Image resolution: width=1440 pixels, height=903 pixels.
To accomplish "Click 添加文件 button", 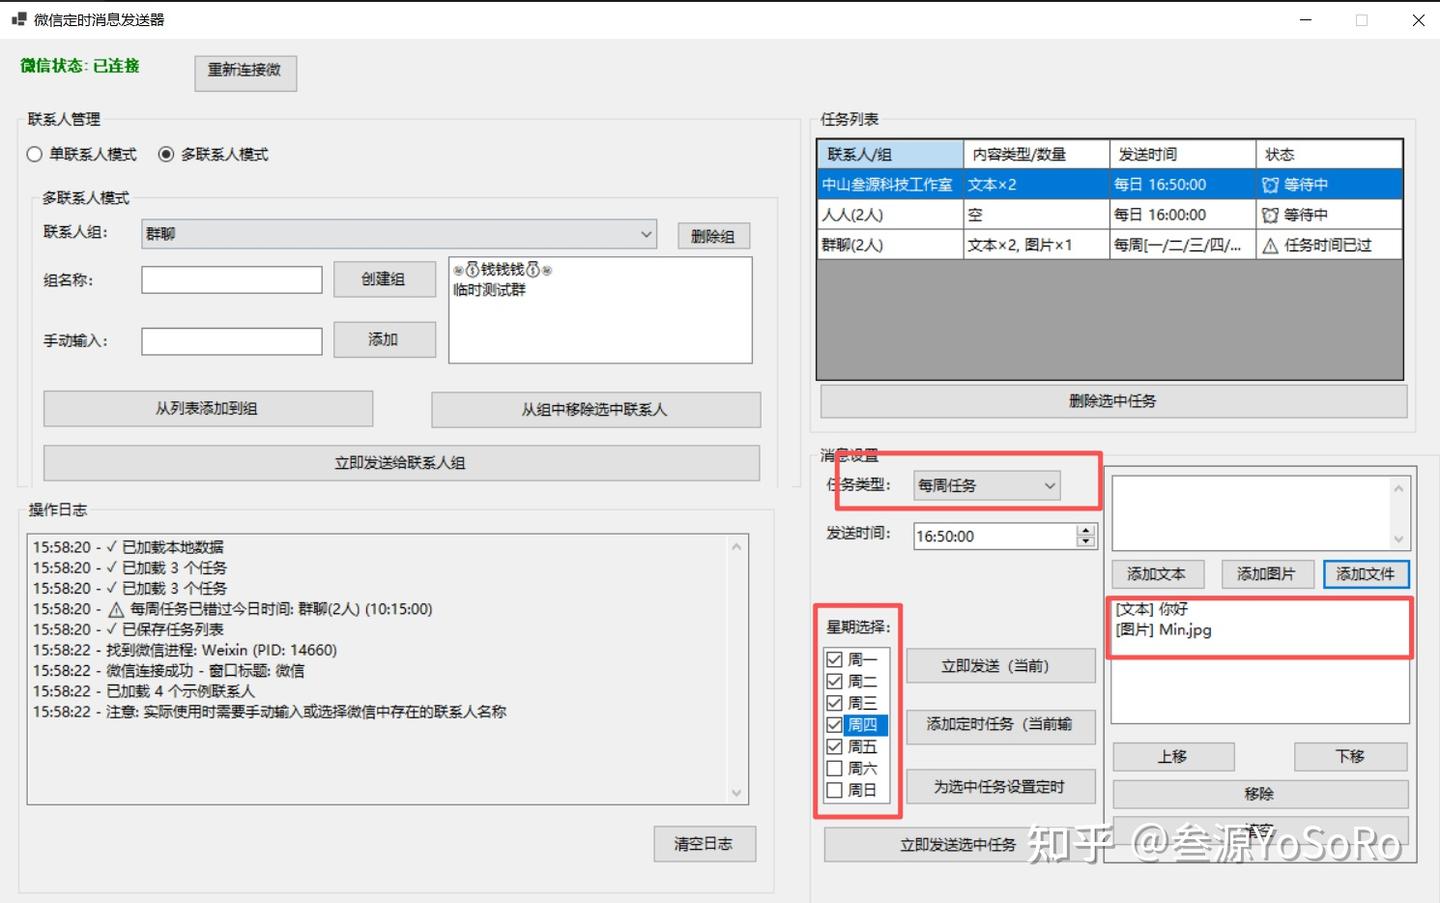I will [x=1366, y=574].
